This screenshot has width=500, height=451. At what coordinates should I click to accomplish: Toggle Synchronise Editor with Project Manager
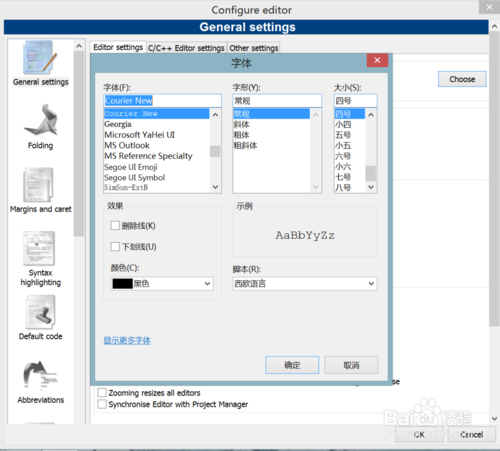point(102,404)
